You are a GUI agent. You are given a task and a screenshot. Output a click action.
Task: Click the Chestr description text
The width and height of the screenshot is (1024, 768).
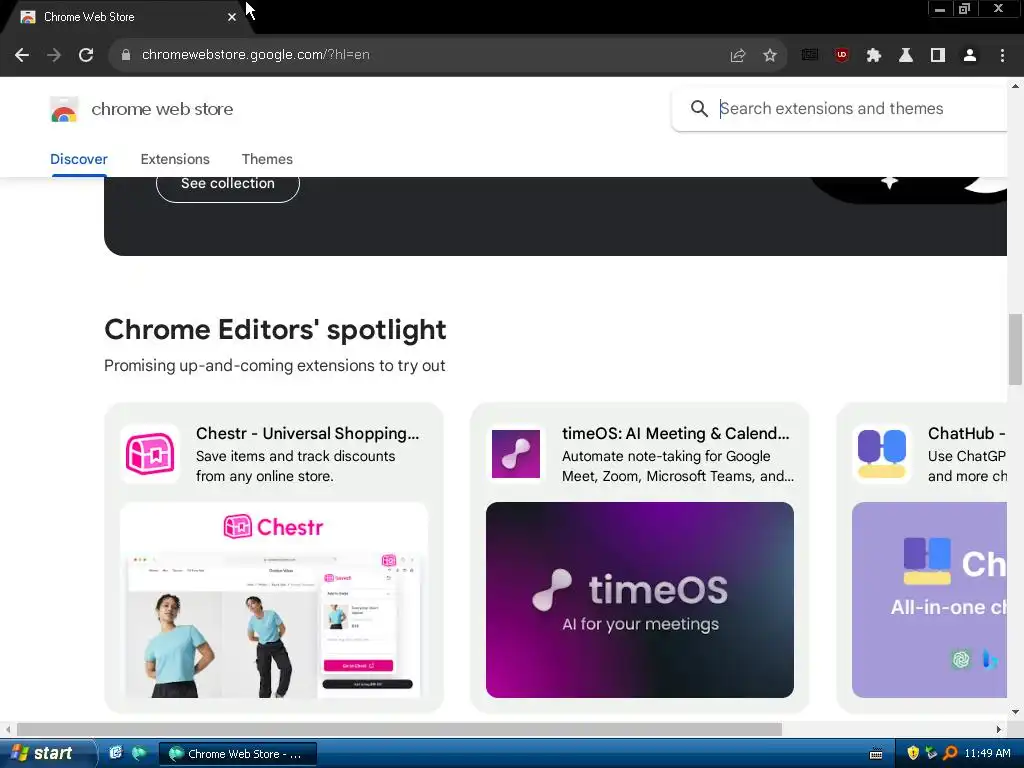click(x=296, y=466)
